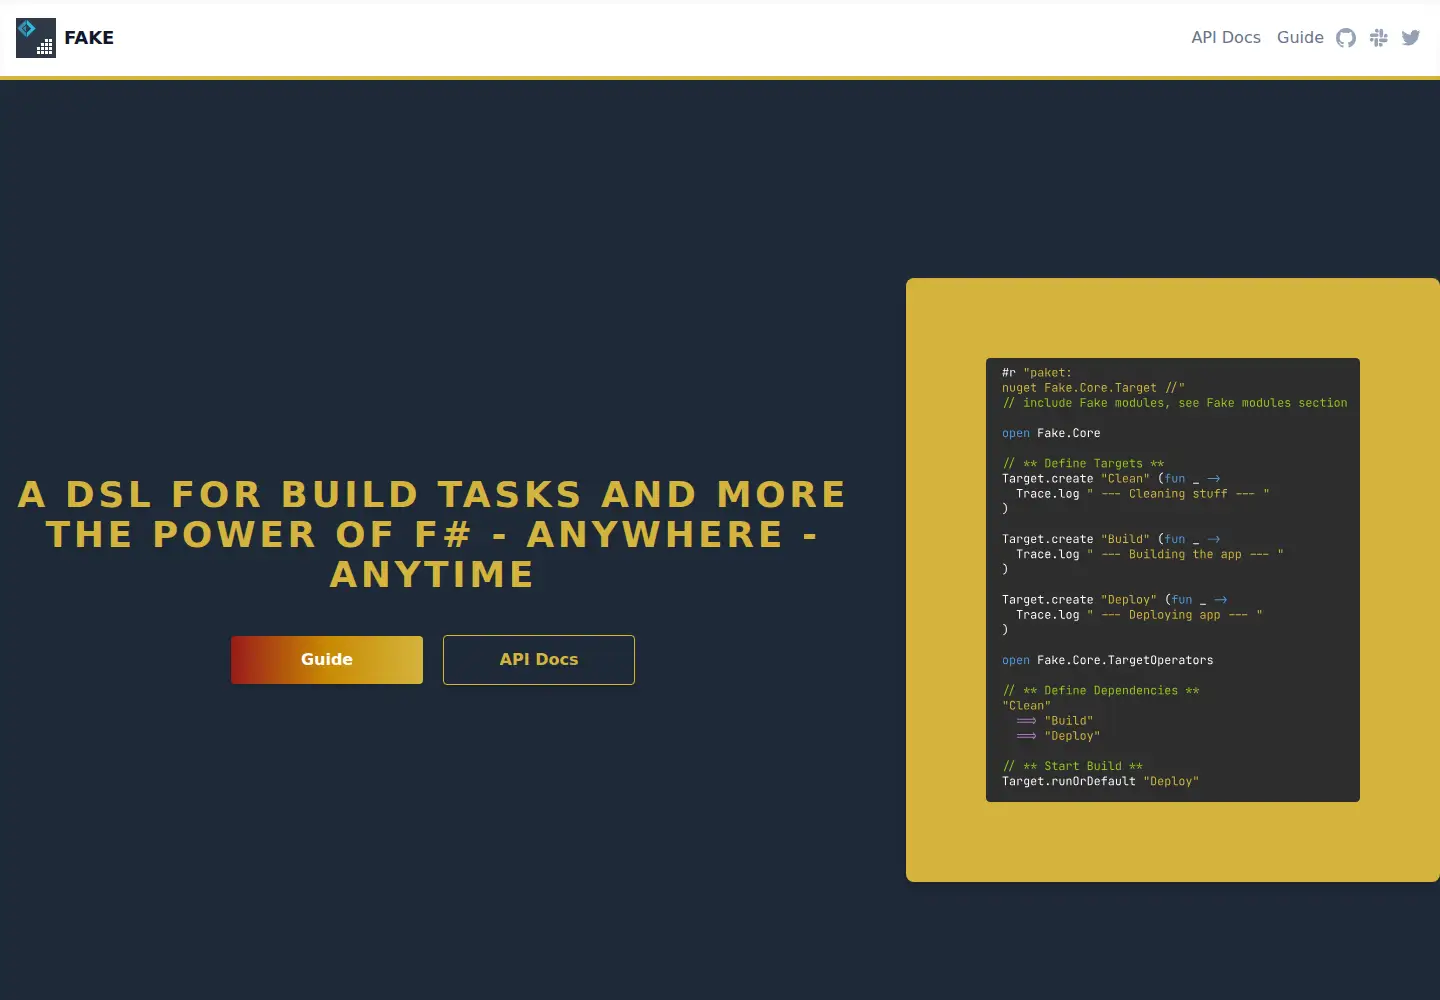
Task: Click the FAKE brand name text
Action: [x=89, y=38]
